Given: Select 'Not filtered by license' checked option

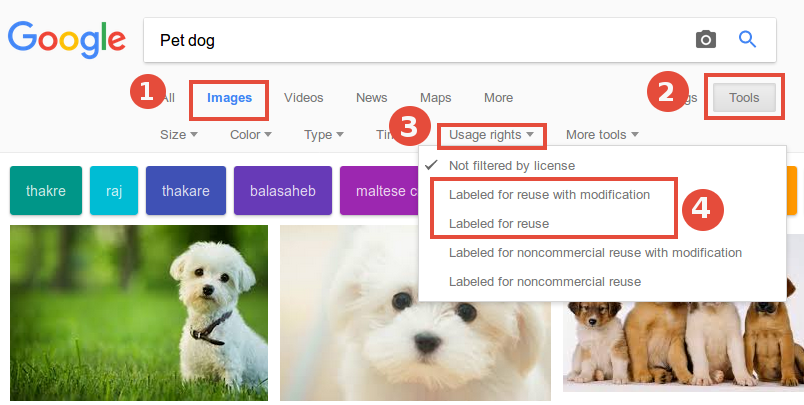Looking at the screenshot, I should coord(511,164).
